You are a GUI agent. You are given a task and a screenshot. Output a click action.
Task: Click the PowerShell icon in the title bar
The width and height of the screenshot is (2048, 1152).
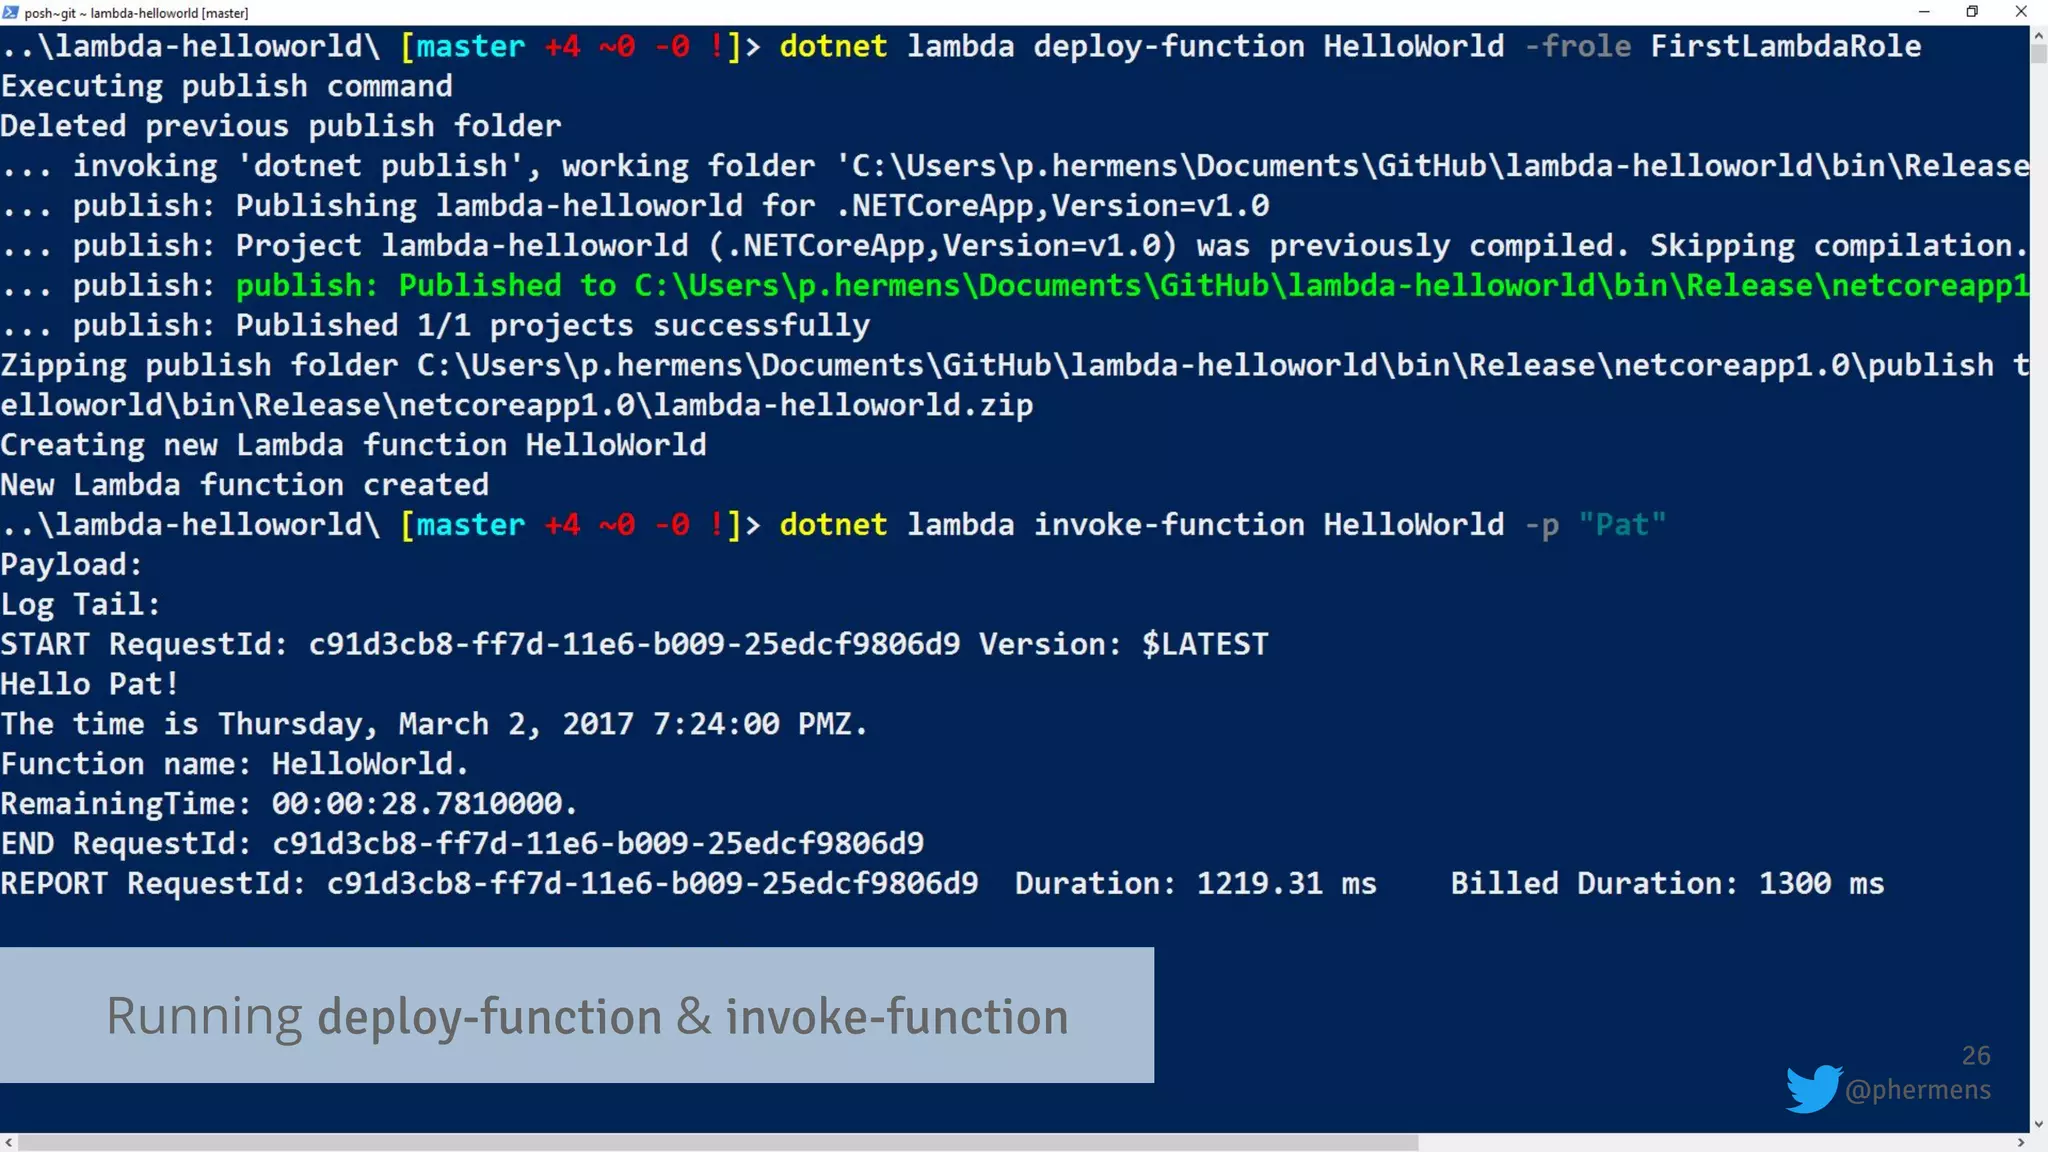[x=10, y=12]
